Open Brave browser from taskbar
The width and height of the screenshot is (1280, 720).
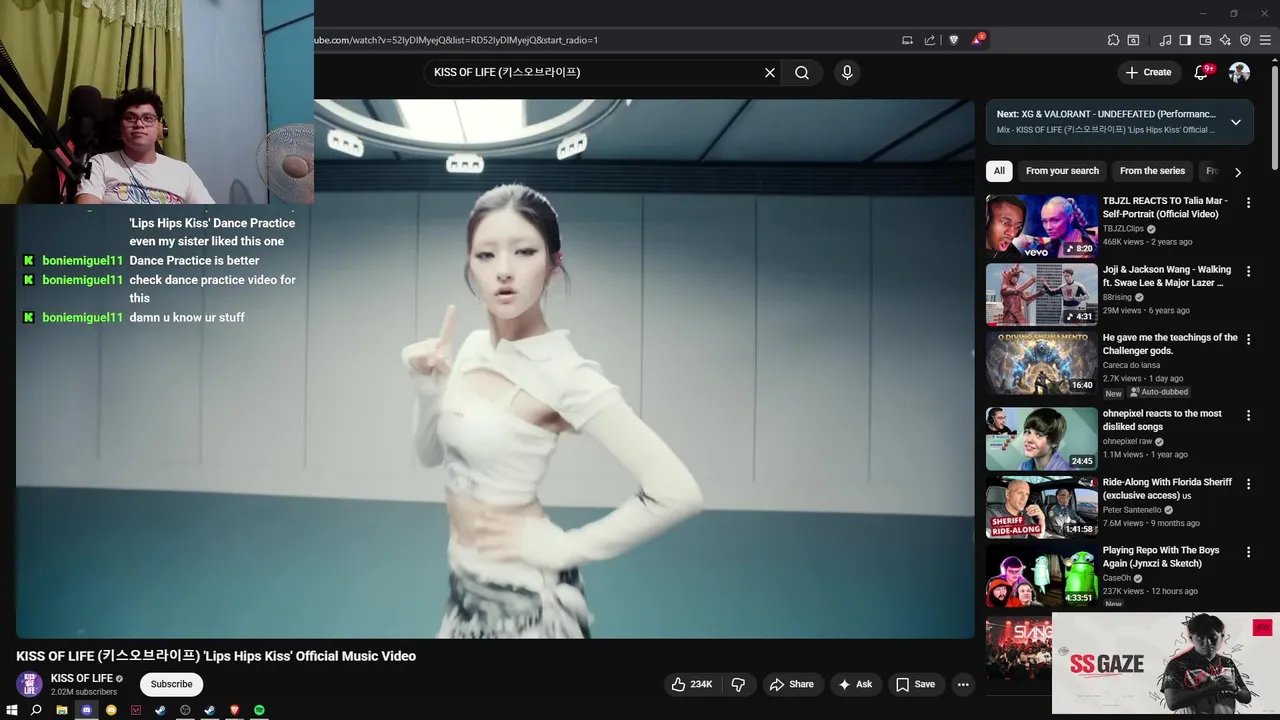click(234, 710)
